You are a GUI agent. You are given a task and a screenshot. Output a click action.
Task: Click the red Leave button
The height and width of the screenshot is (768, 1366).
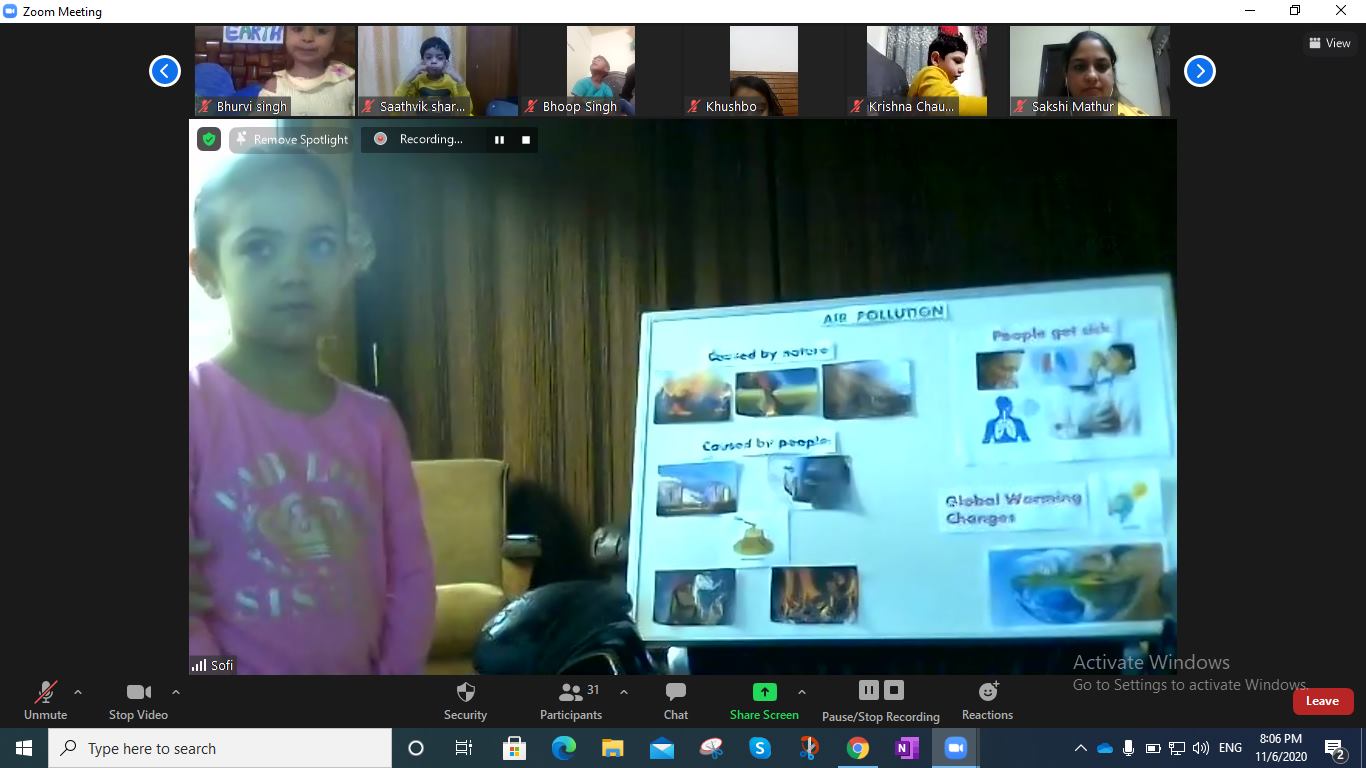(x=1322, y=701)
